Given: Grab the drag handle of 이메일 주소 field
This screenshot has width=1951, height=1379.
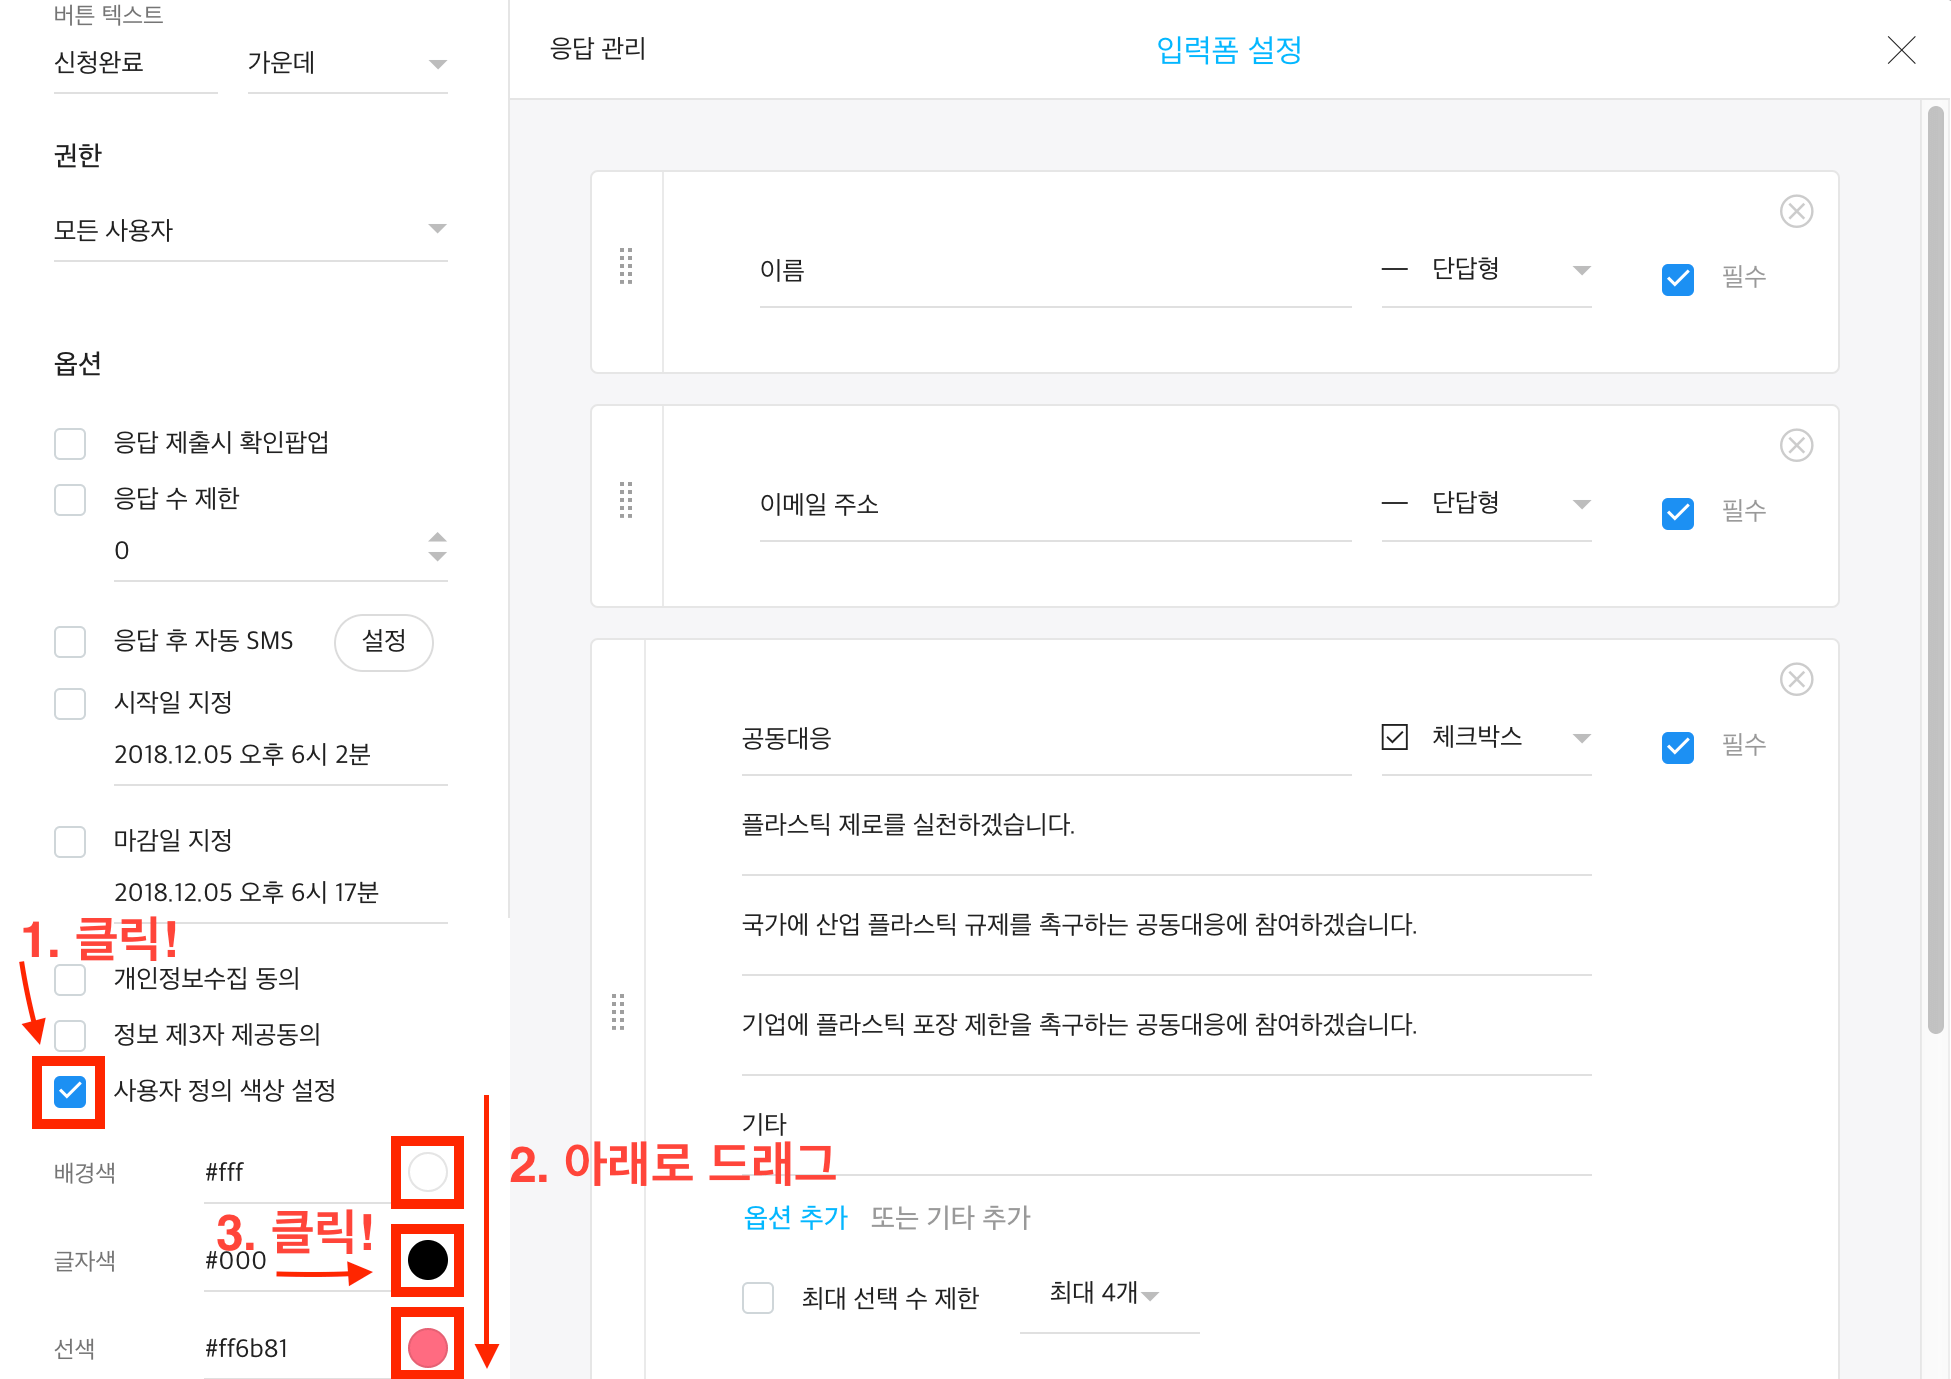Looking at the screenshot, I should [x=626, y=500].
